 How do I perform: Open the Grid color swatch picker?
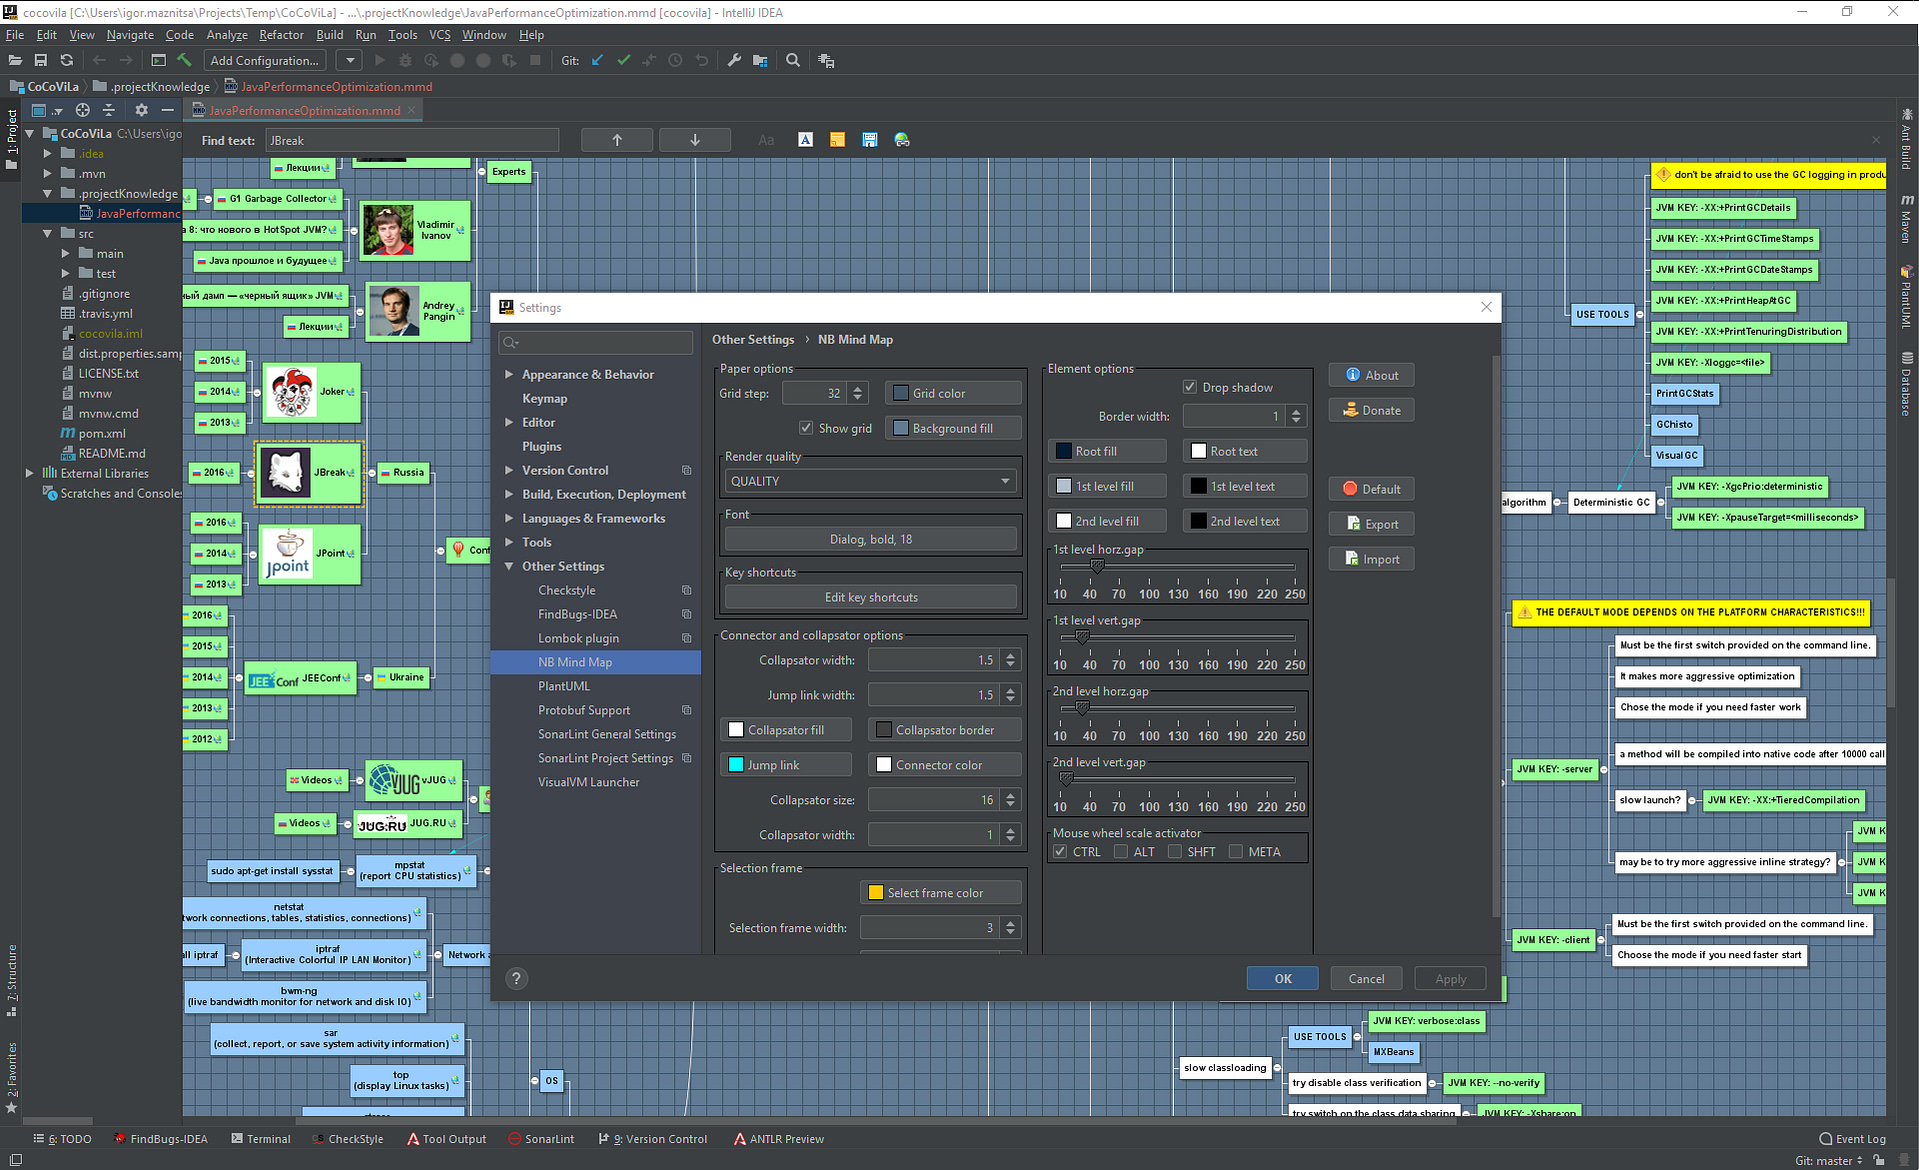(953, 393)
